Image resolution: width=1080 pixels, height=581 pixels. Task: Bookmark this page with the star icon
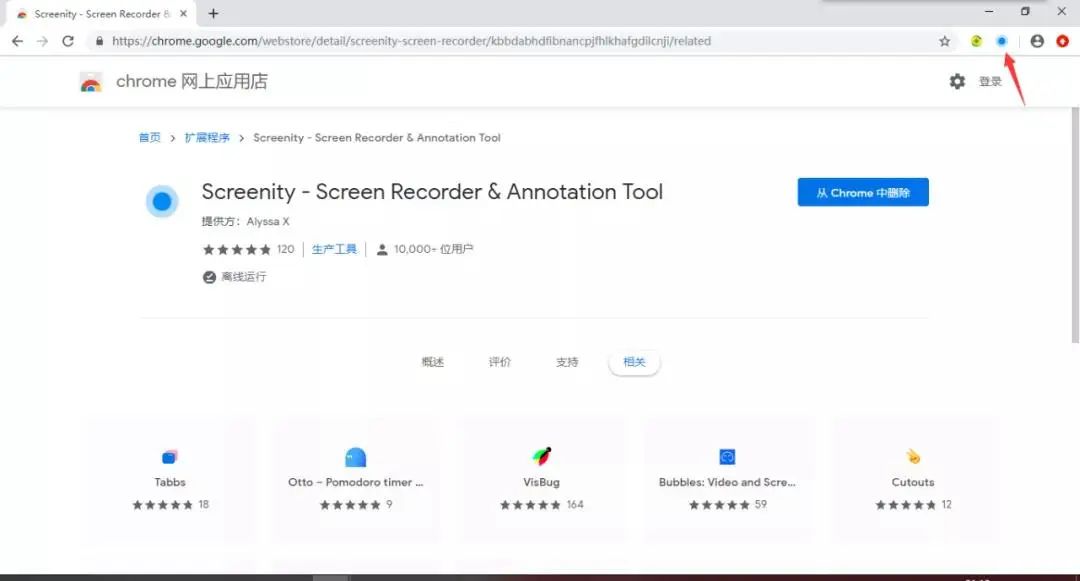tap(944, 41)
